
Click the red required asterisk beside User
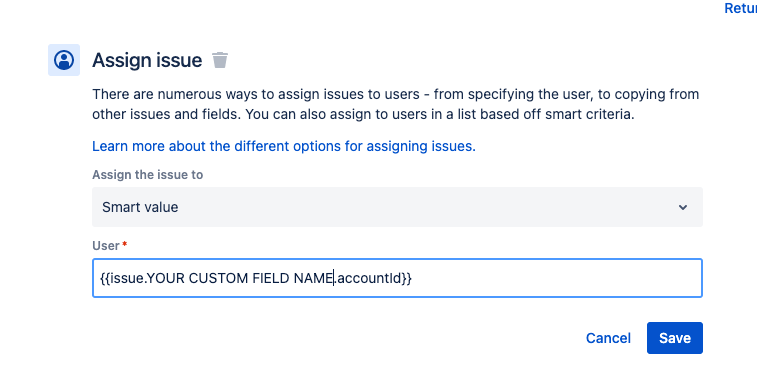pos(125,245)
